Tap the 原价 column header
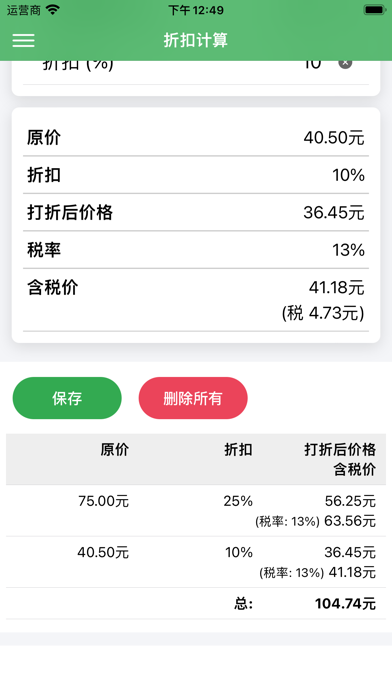The height and width of the screenshot is (696, 392). 114,450
